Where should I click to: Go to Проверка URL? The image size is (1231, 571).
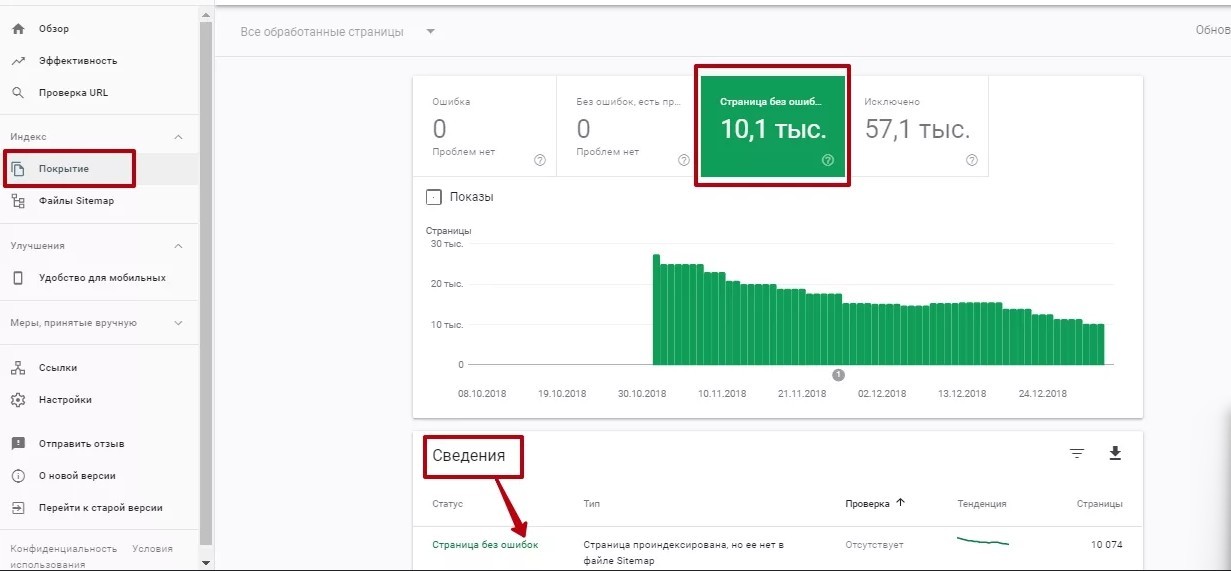tap(73, 93)
